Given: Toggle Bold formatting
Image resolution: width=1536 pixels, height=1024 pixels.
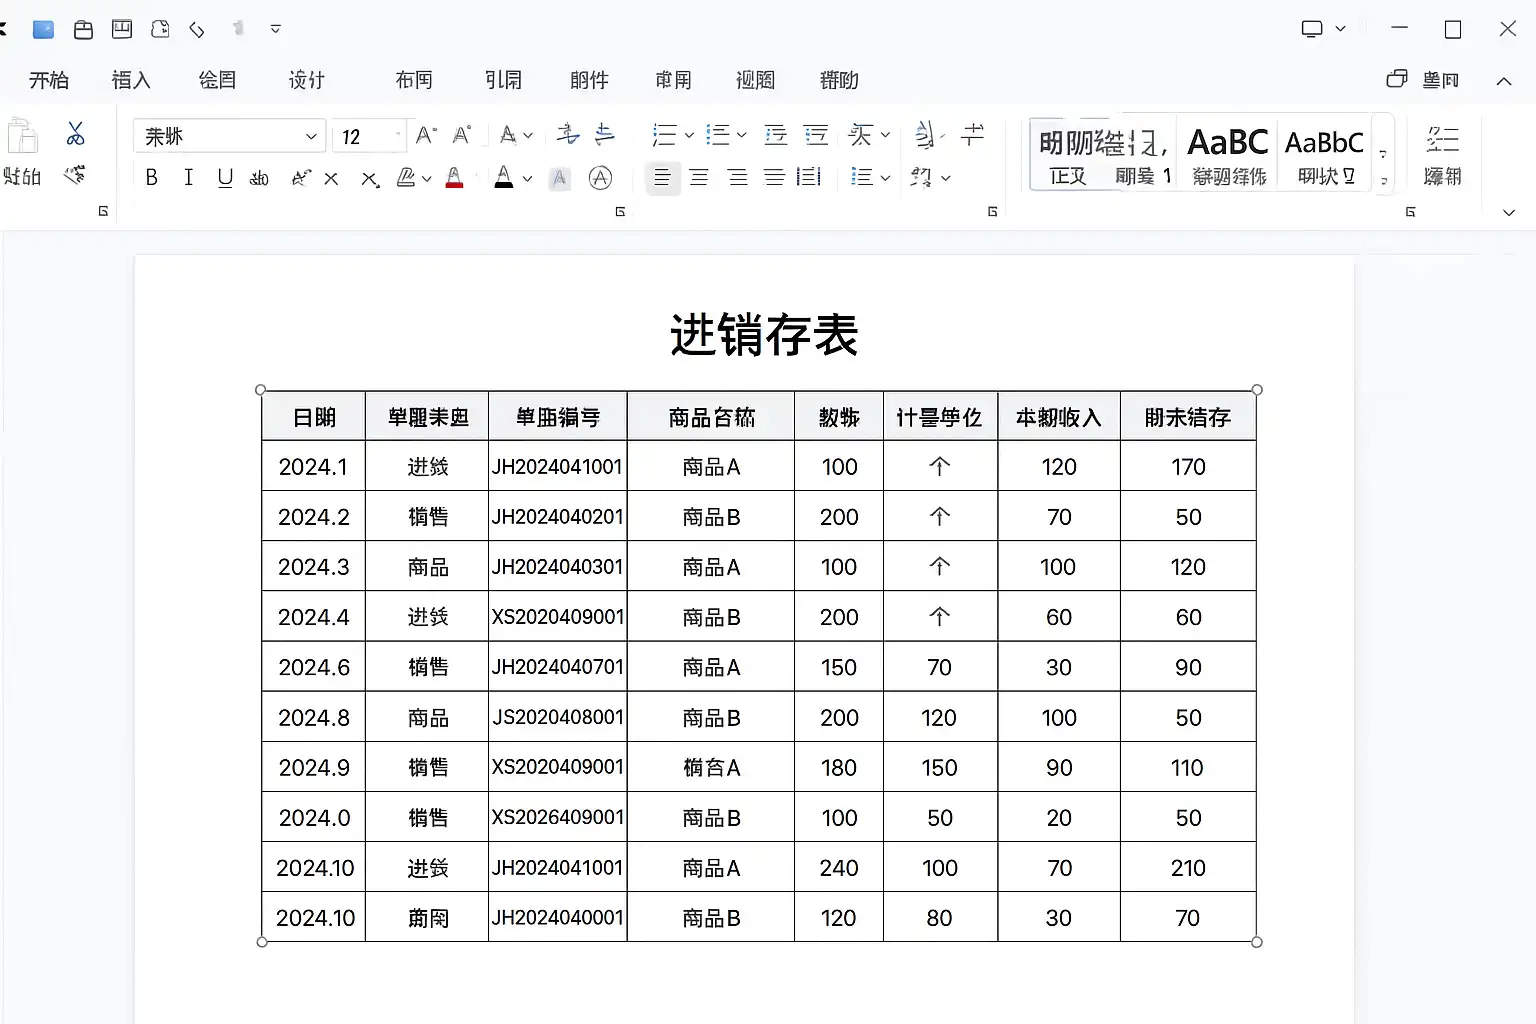Looking at the screenshot, I should point(151,178).
